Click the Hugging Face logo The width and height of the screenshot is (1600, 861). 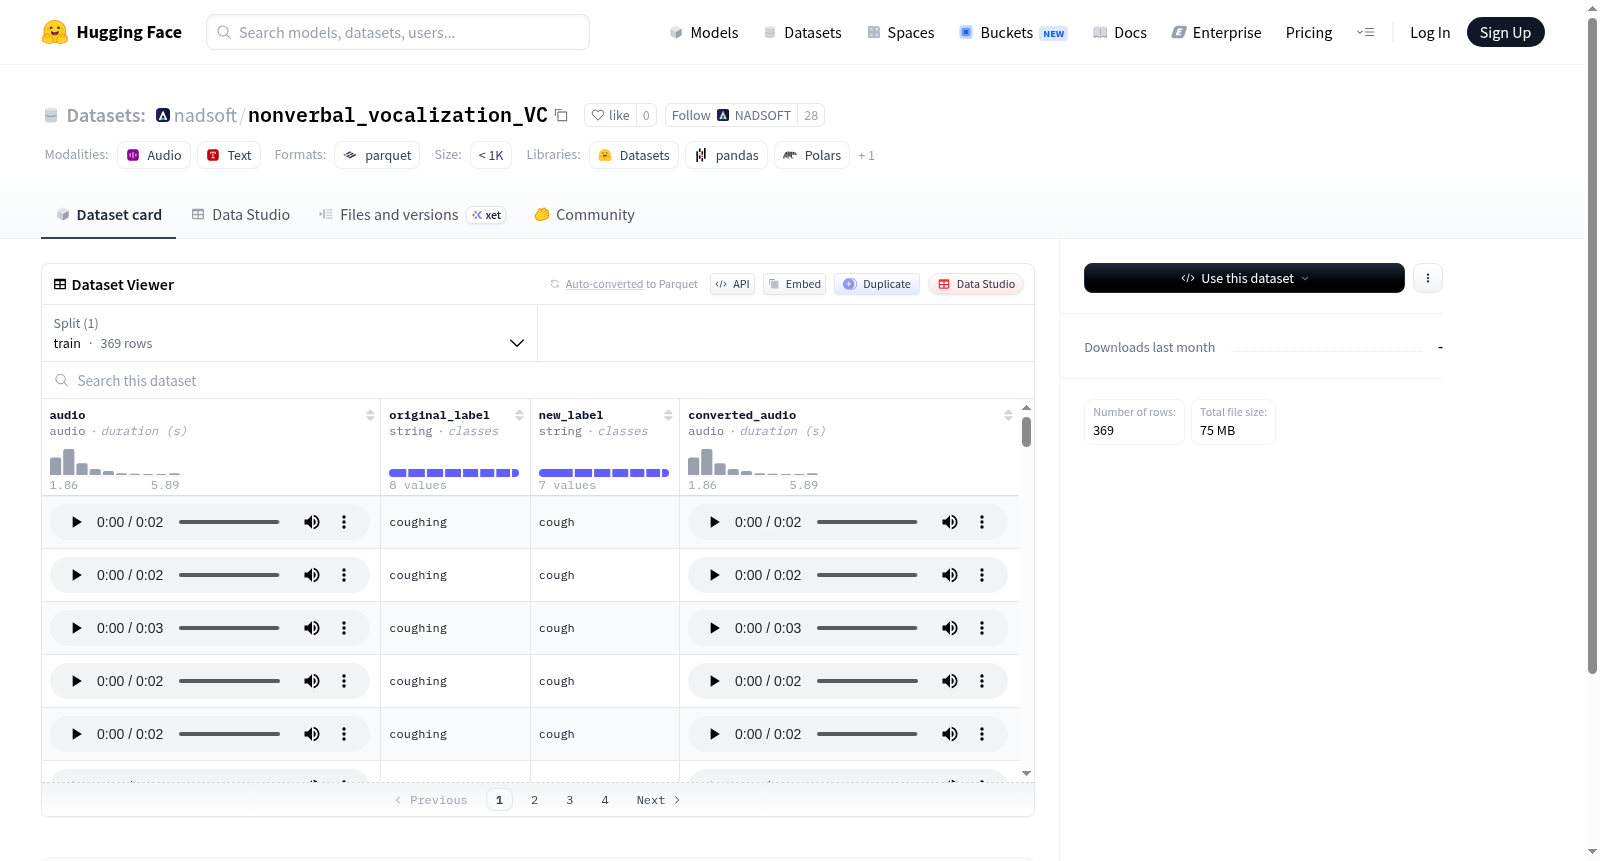click(112, 32)
